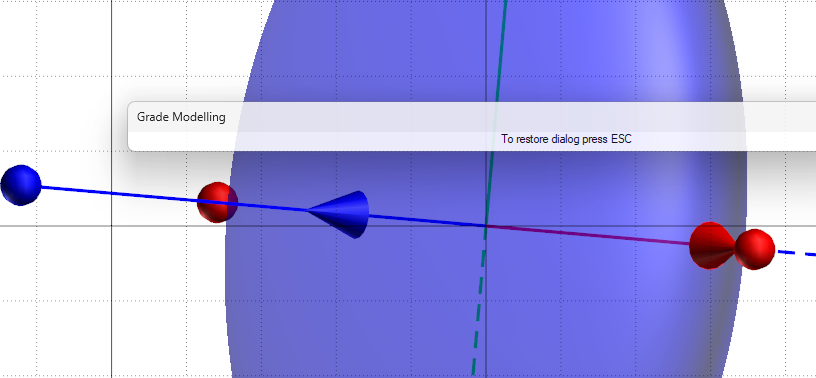
Task: Click the minimized dialog's white message strip
Action: (471, 141)
